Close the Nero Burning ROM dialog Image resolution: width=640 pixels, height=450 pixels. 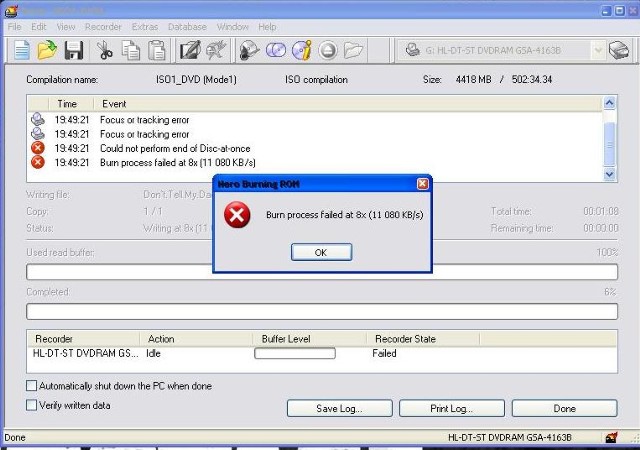pyautogui.click(x=422, y=184)
